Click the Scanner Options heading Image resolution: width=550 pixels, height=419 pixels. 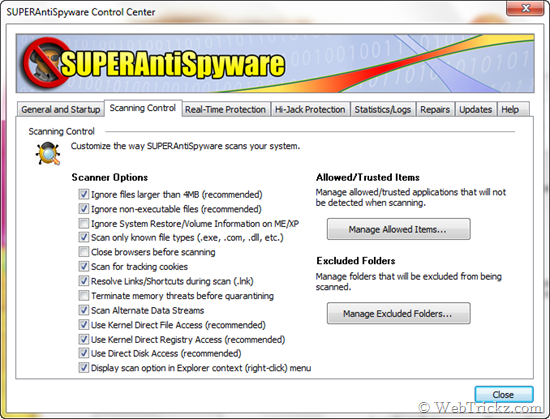(110, 177)
